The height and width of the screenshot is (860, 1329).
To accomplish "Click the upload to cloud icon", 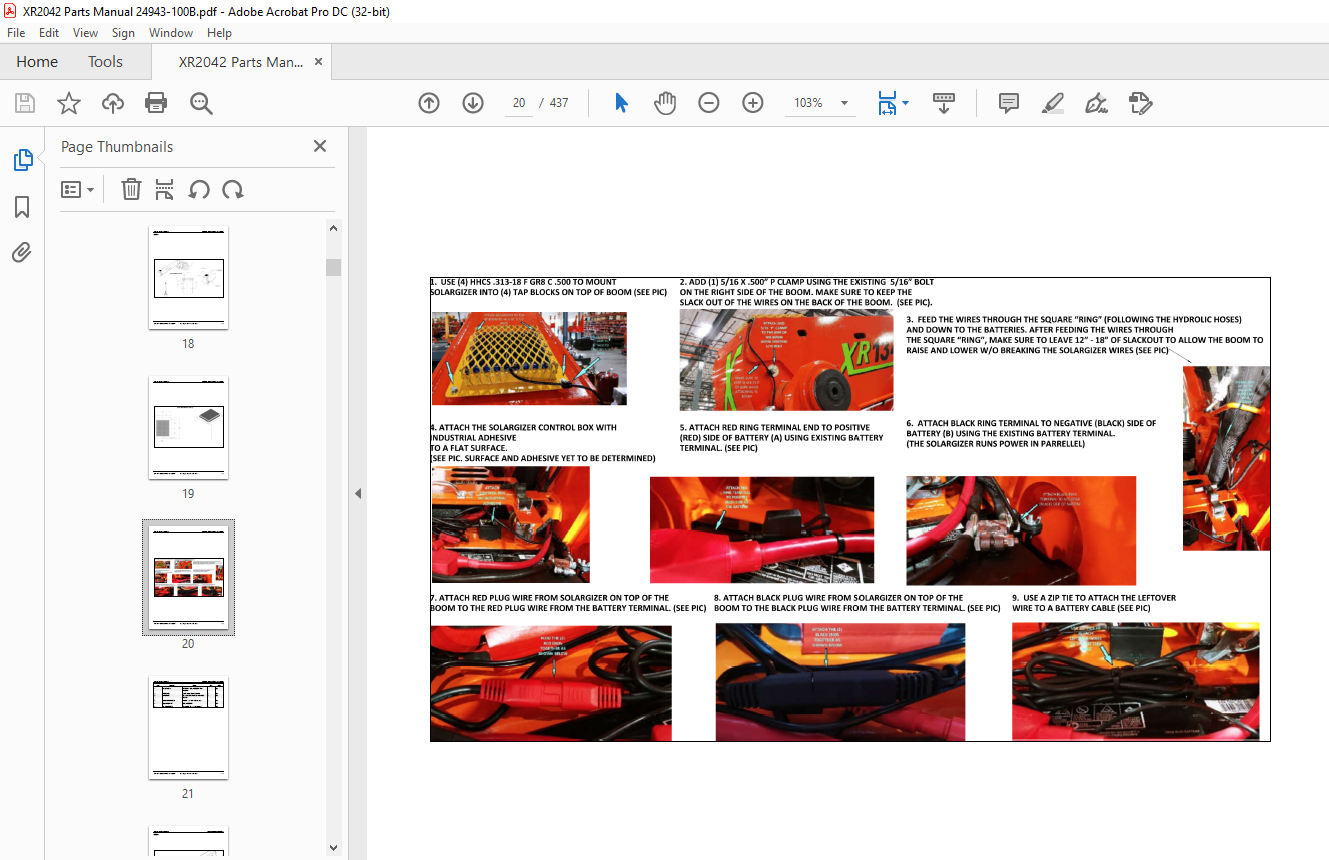I will (x=113, y=103).
